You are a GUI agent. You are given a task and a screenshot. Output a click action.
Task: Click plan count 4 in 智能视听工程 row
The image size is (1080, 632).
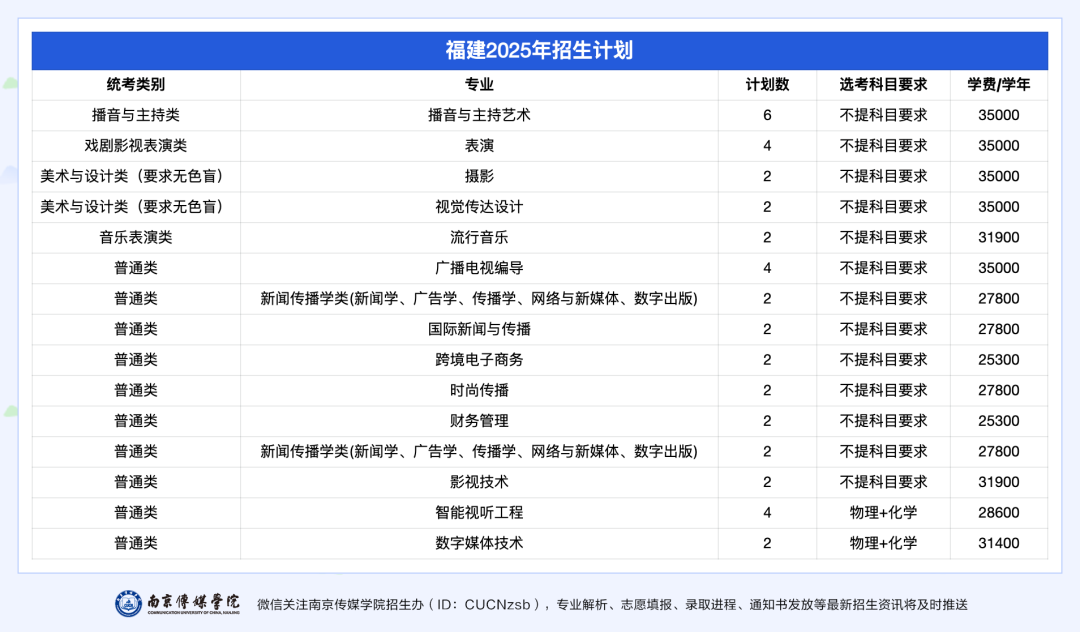767,512
